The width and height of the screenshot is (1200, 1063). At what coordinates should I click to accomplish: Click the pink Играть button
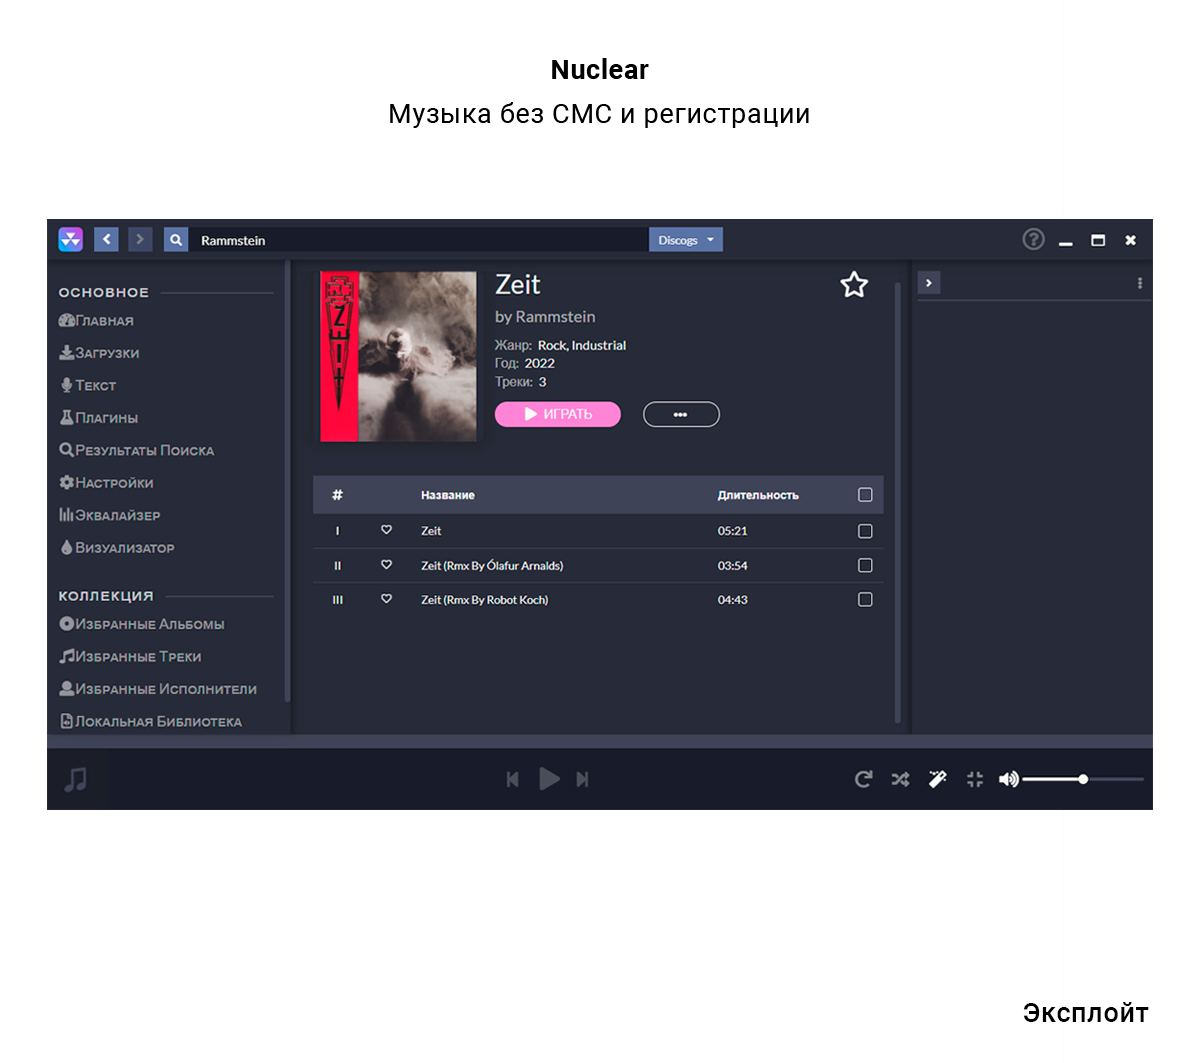[x=558, y=414]
